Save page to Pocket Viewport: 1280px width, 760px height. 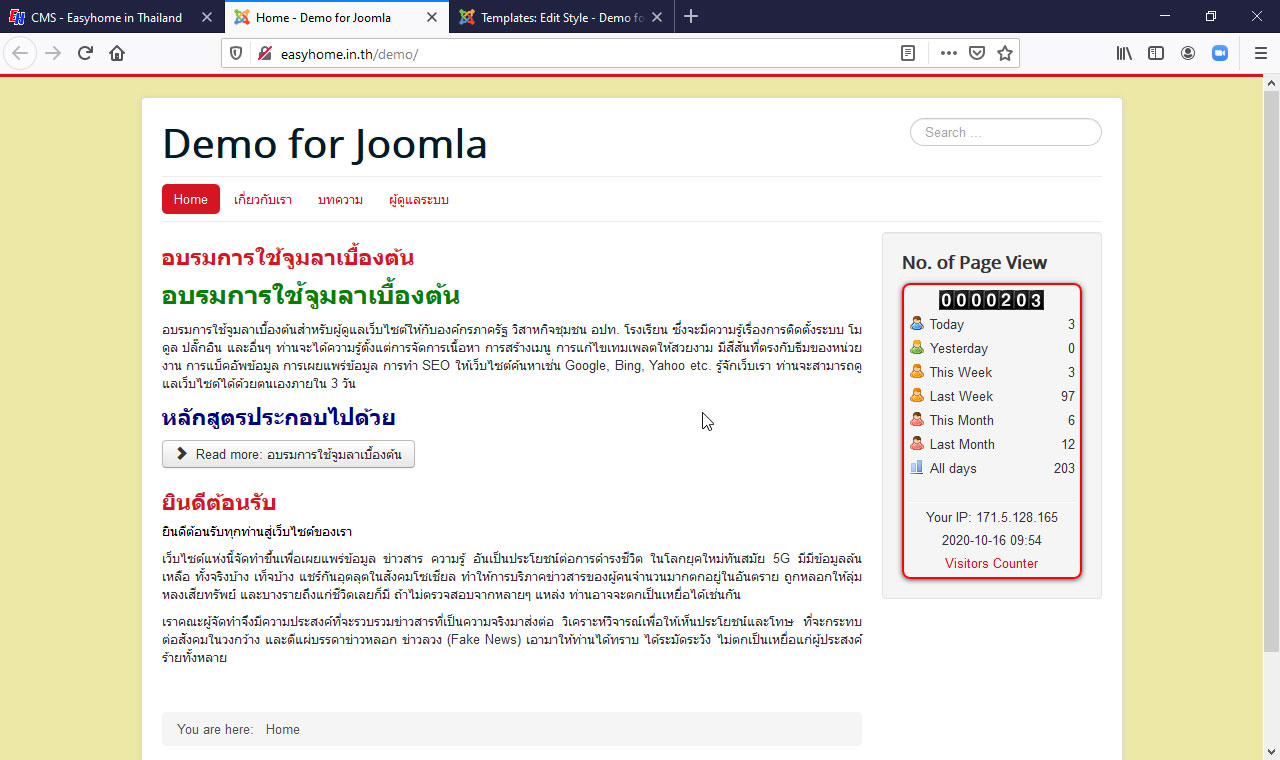977,54
